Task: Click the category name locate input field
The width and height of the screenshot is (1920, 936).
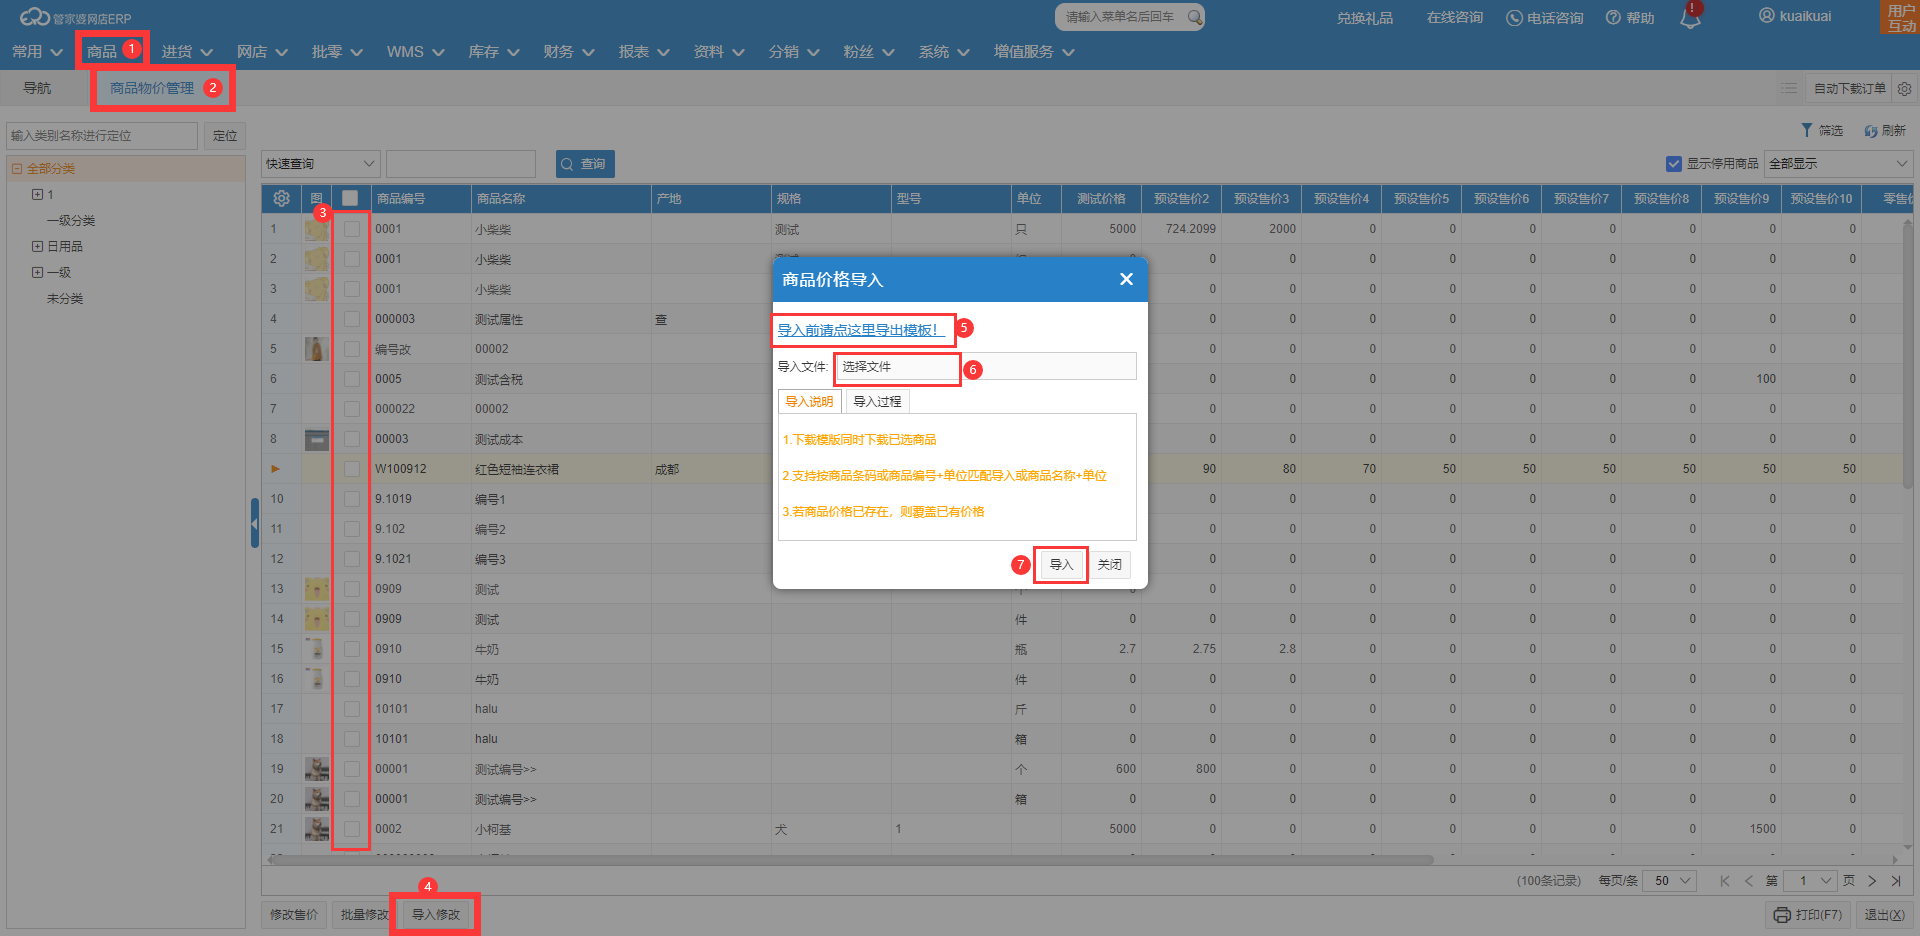Action: 102,136
